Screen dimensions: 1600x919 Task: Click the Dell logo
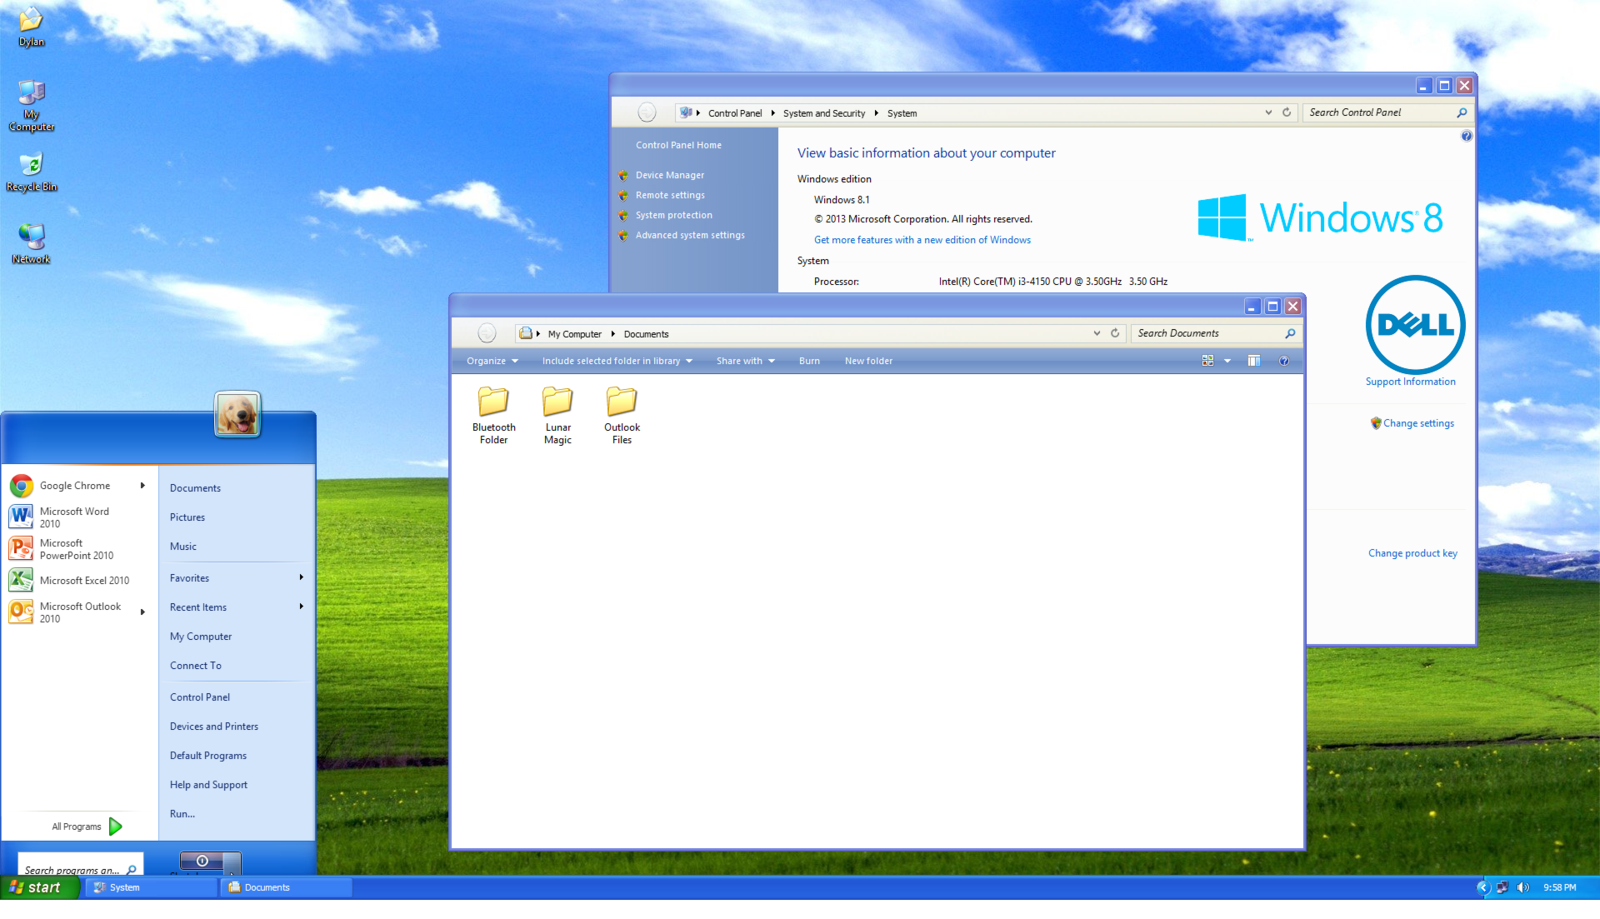click(x=1415, y=324)
